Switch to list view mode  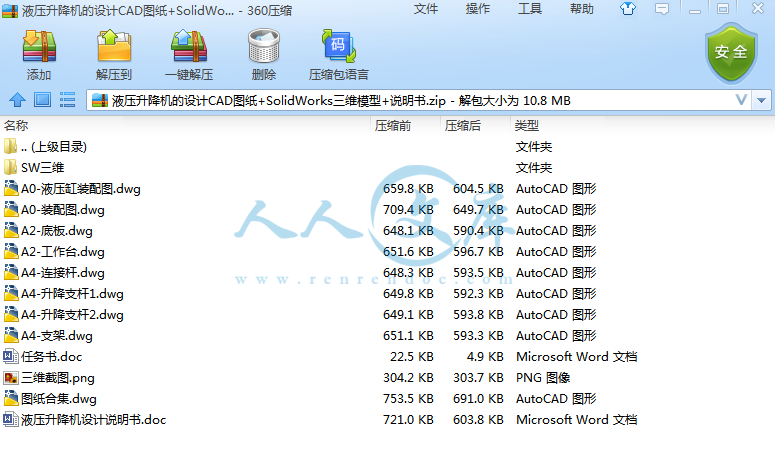(67, 100)
